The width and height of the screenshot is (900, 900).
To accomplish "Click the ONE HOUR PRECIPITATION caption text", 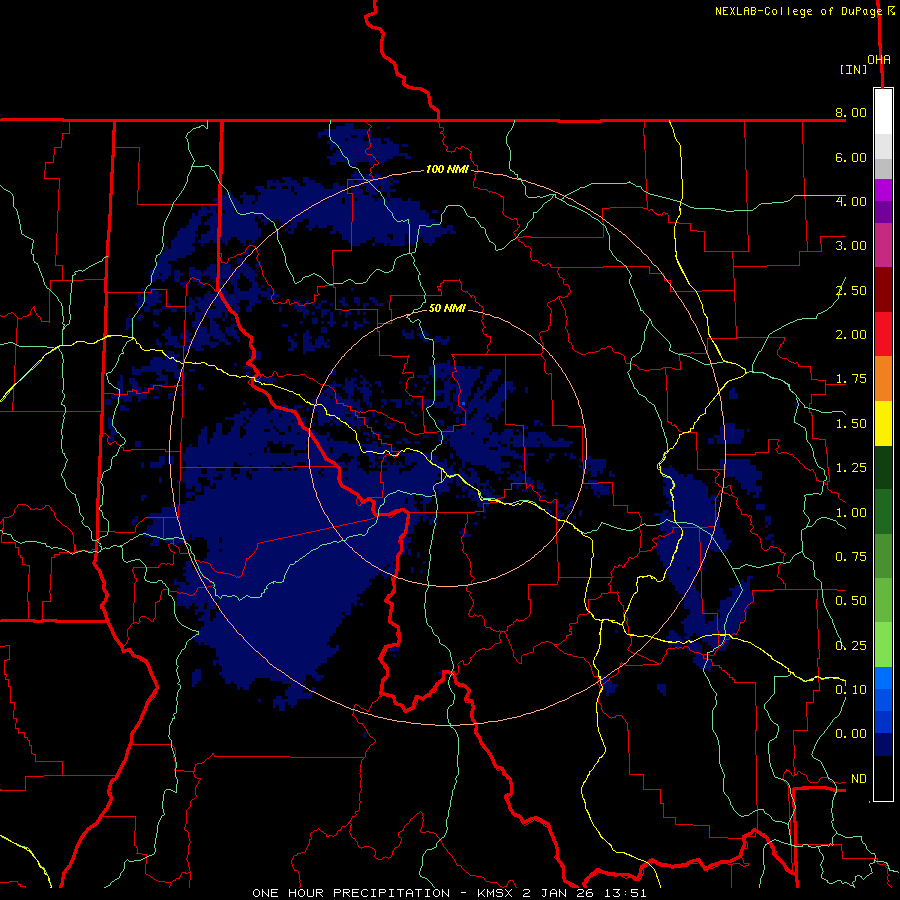I will pos(351,893).
